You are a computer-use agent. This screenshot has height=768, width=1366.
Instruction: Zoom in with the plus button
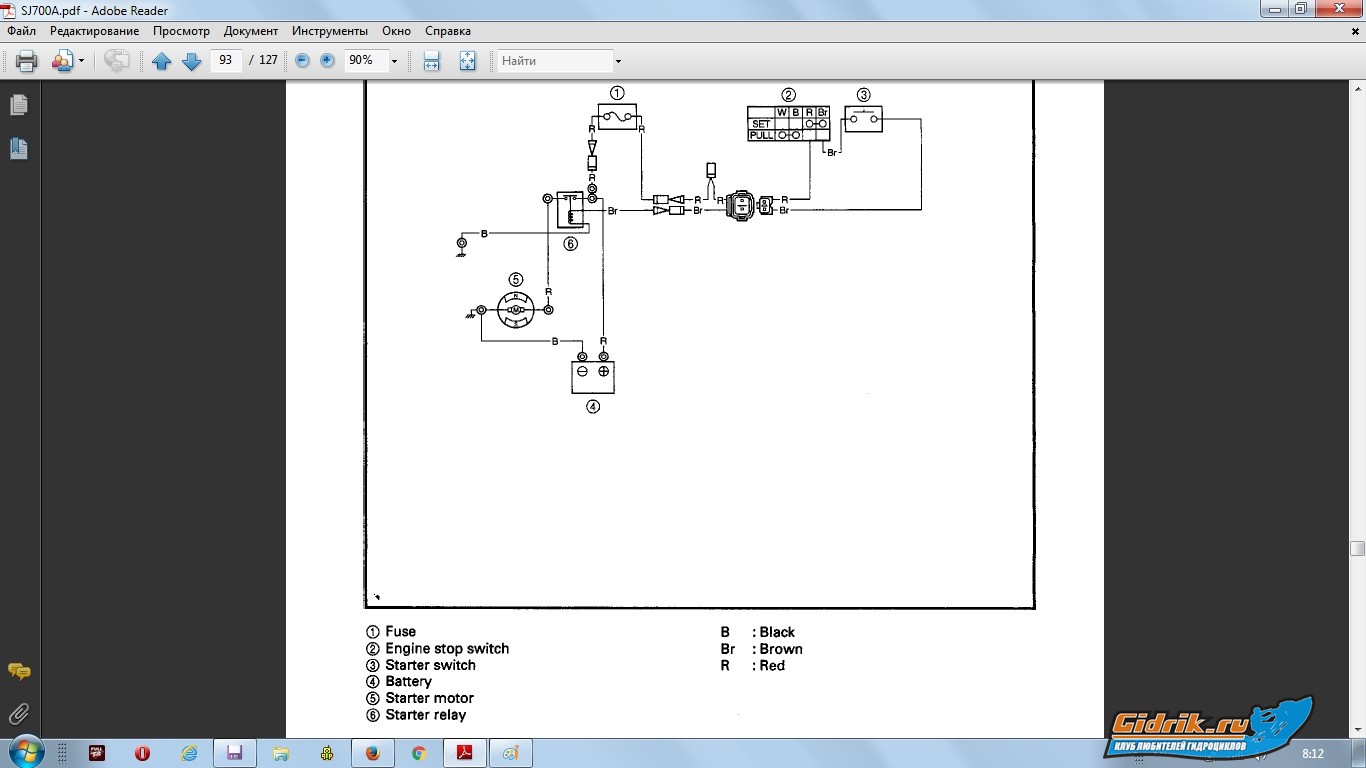click(327, 61)
